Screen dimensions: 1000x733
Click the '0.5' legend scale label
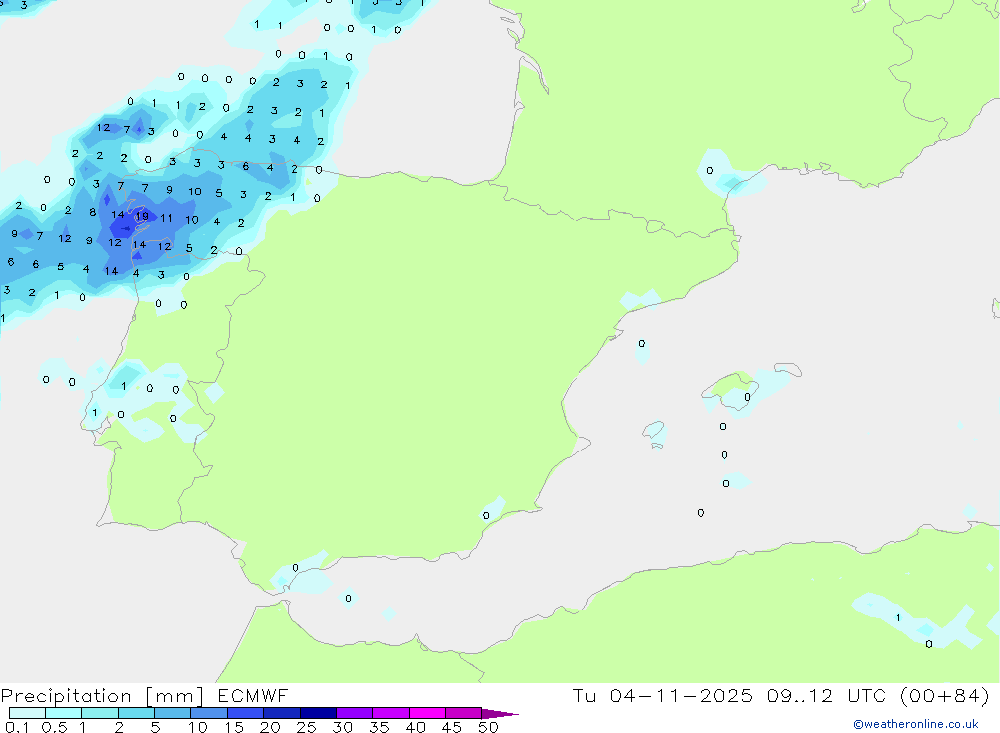54,727
